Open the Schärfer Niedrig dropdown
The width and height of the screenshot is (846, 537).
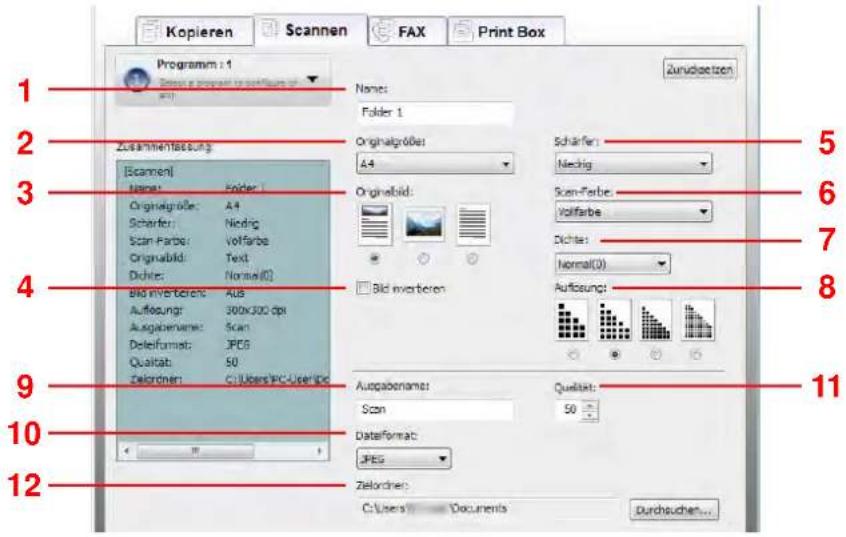click(633, 164)
